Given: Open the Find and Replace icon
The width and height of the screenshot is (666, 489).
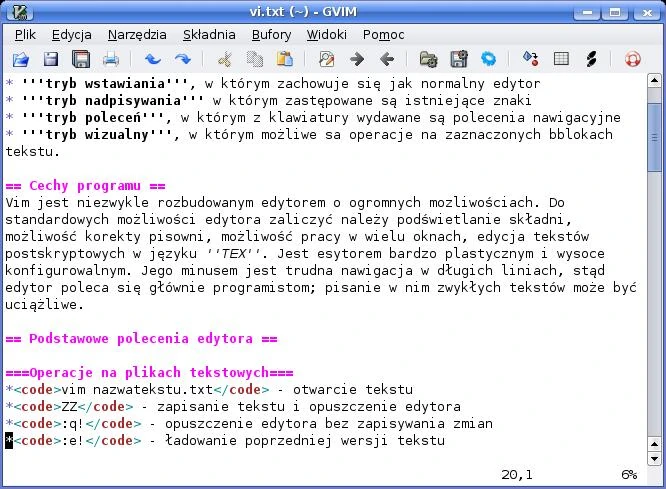Looking at the screenshot, I should pos(326,59).
